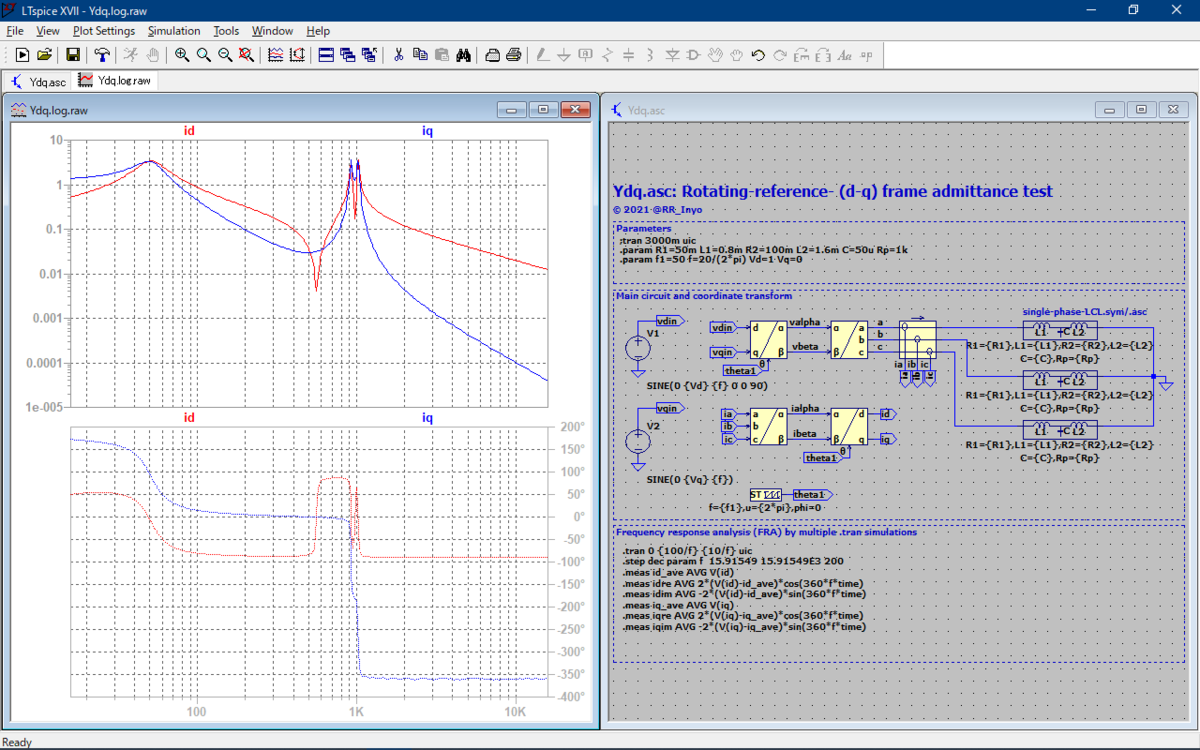
Task: Cascade windows using the toolbar icon
Action: (x=348, y=55)
